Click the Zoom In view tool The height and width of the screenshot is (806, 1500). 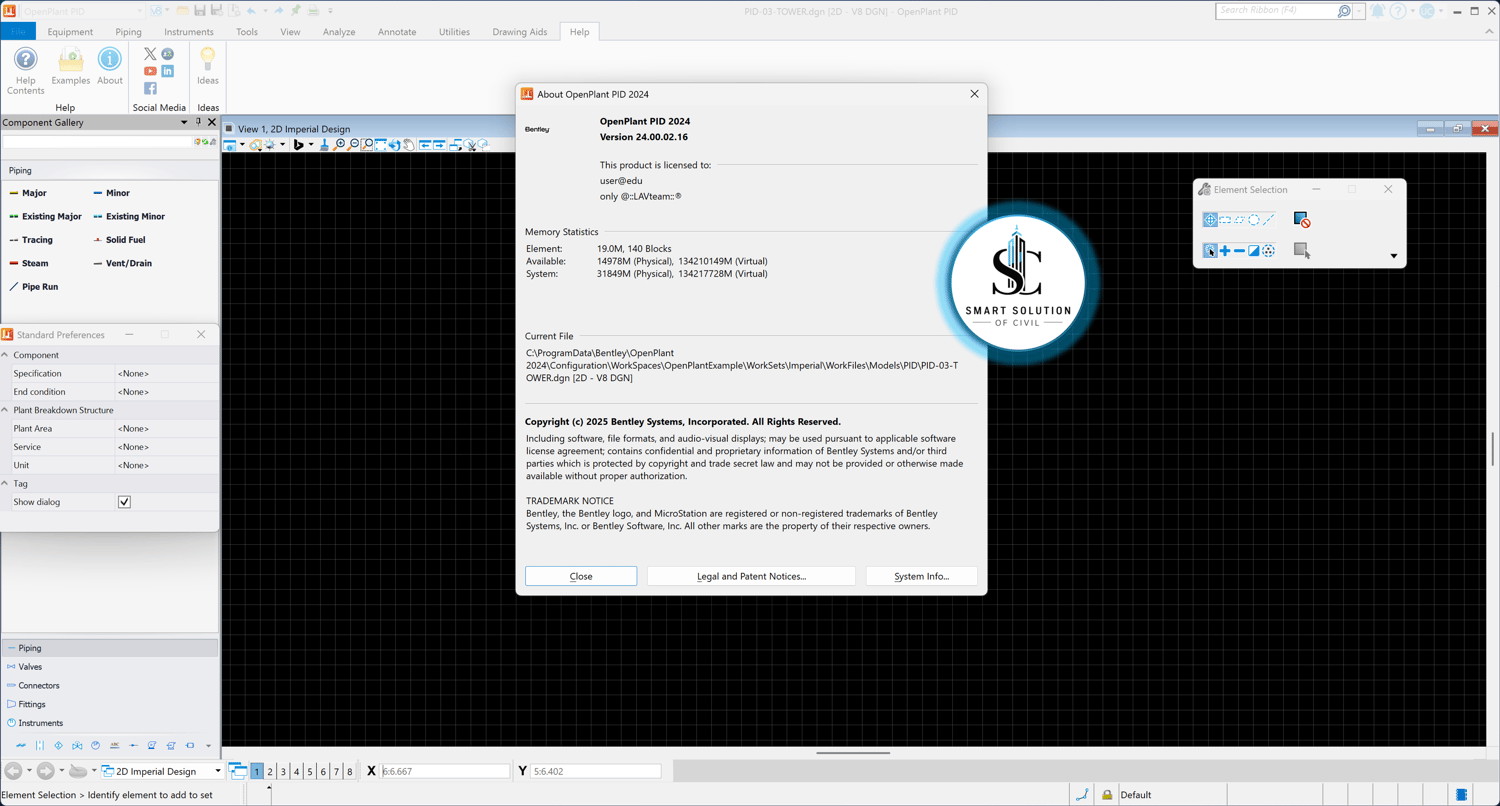tap(340, 145)
